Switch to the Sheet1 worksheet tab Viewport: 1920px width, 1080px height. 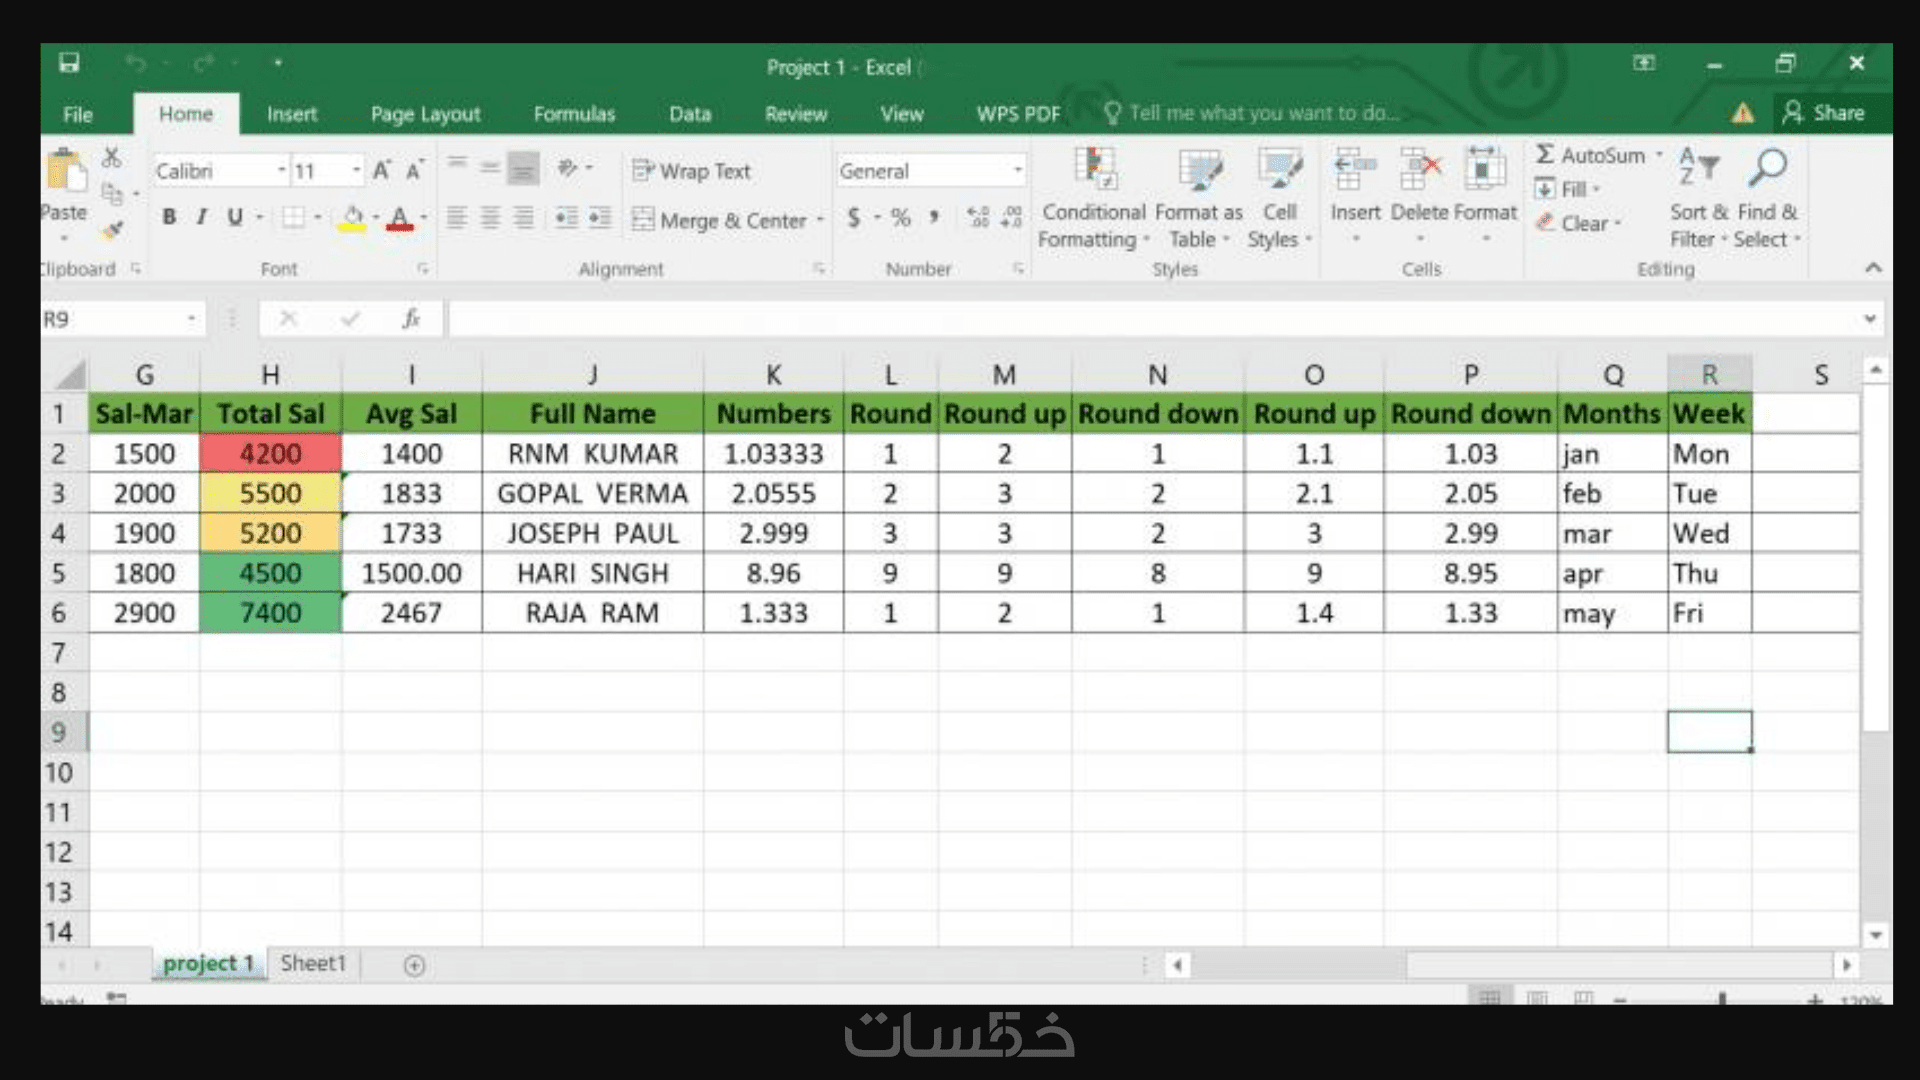pos(312,963)
